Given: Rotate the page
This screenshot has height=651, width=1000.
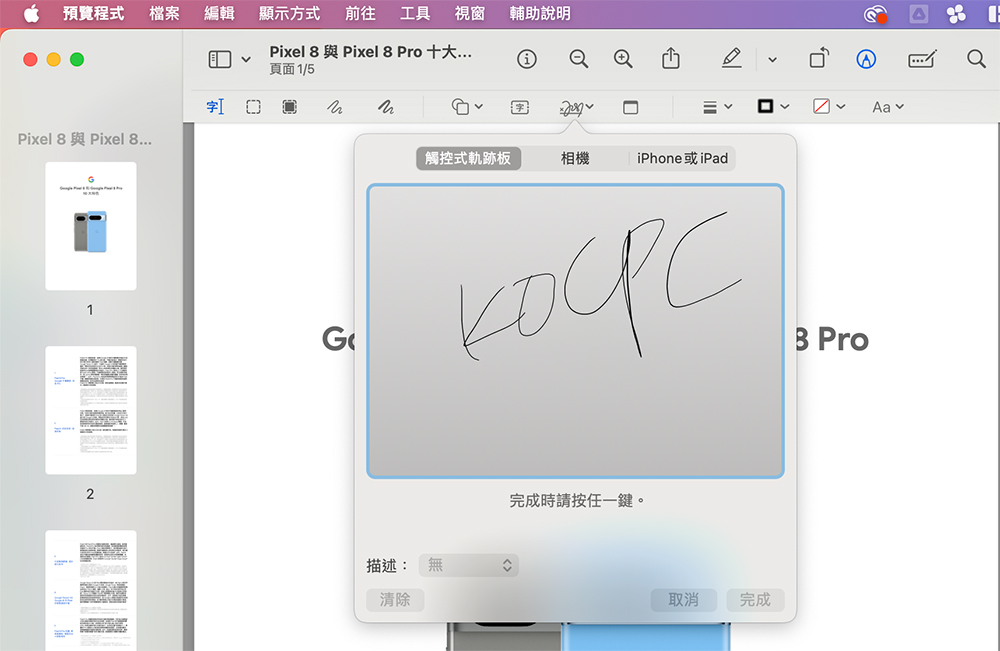Looking at the screenshot, I should (x=820, y=59).
